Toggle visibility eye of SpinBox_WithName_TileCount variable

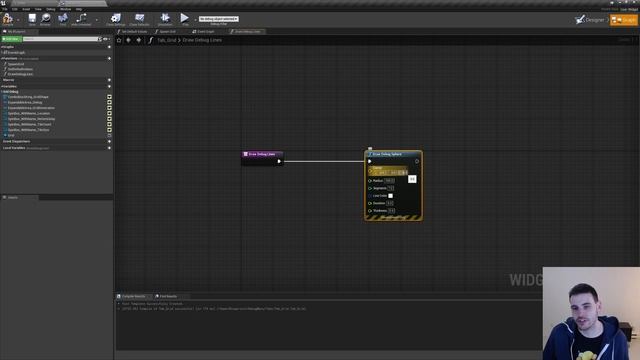[x=109, y=124]
